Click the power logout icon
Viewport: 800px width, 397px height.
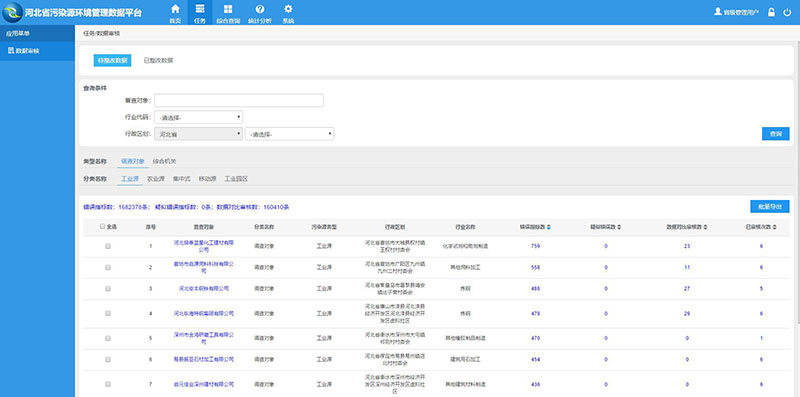pos(787,12)
